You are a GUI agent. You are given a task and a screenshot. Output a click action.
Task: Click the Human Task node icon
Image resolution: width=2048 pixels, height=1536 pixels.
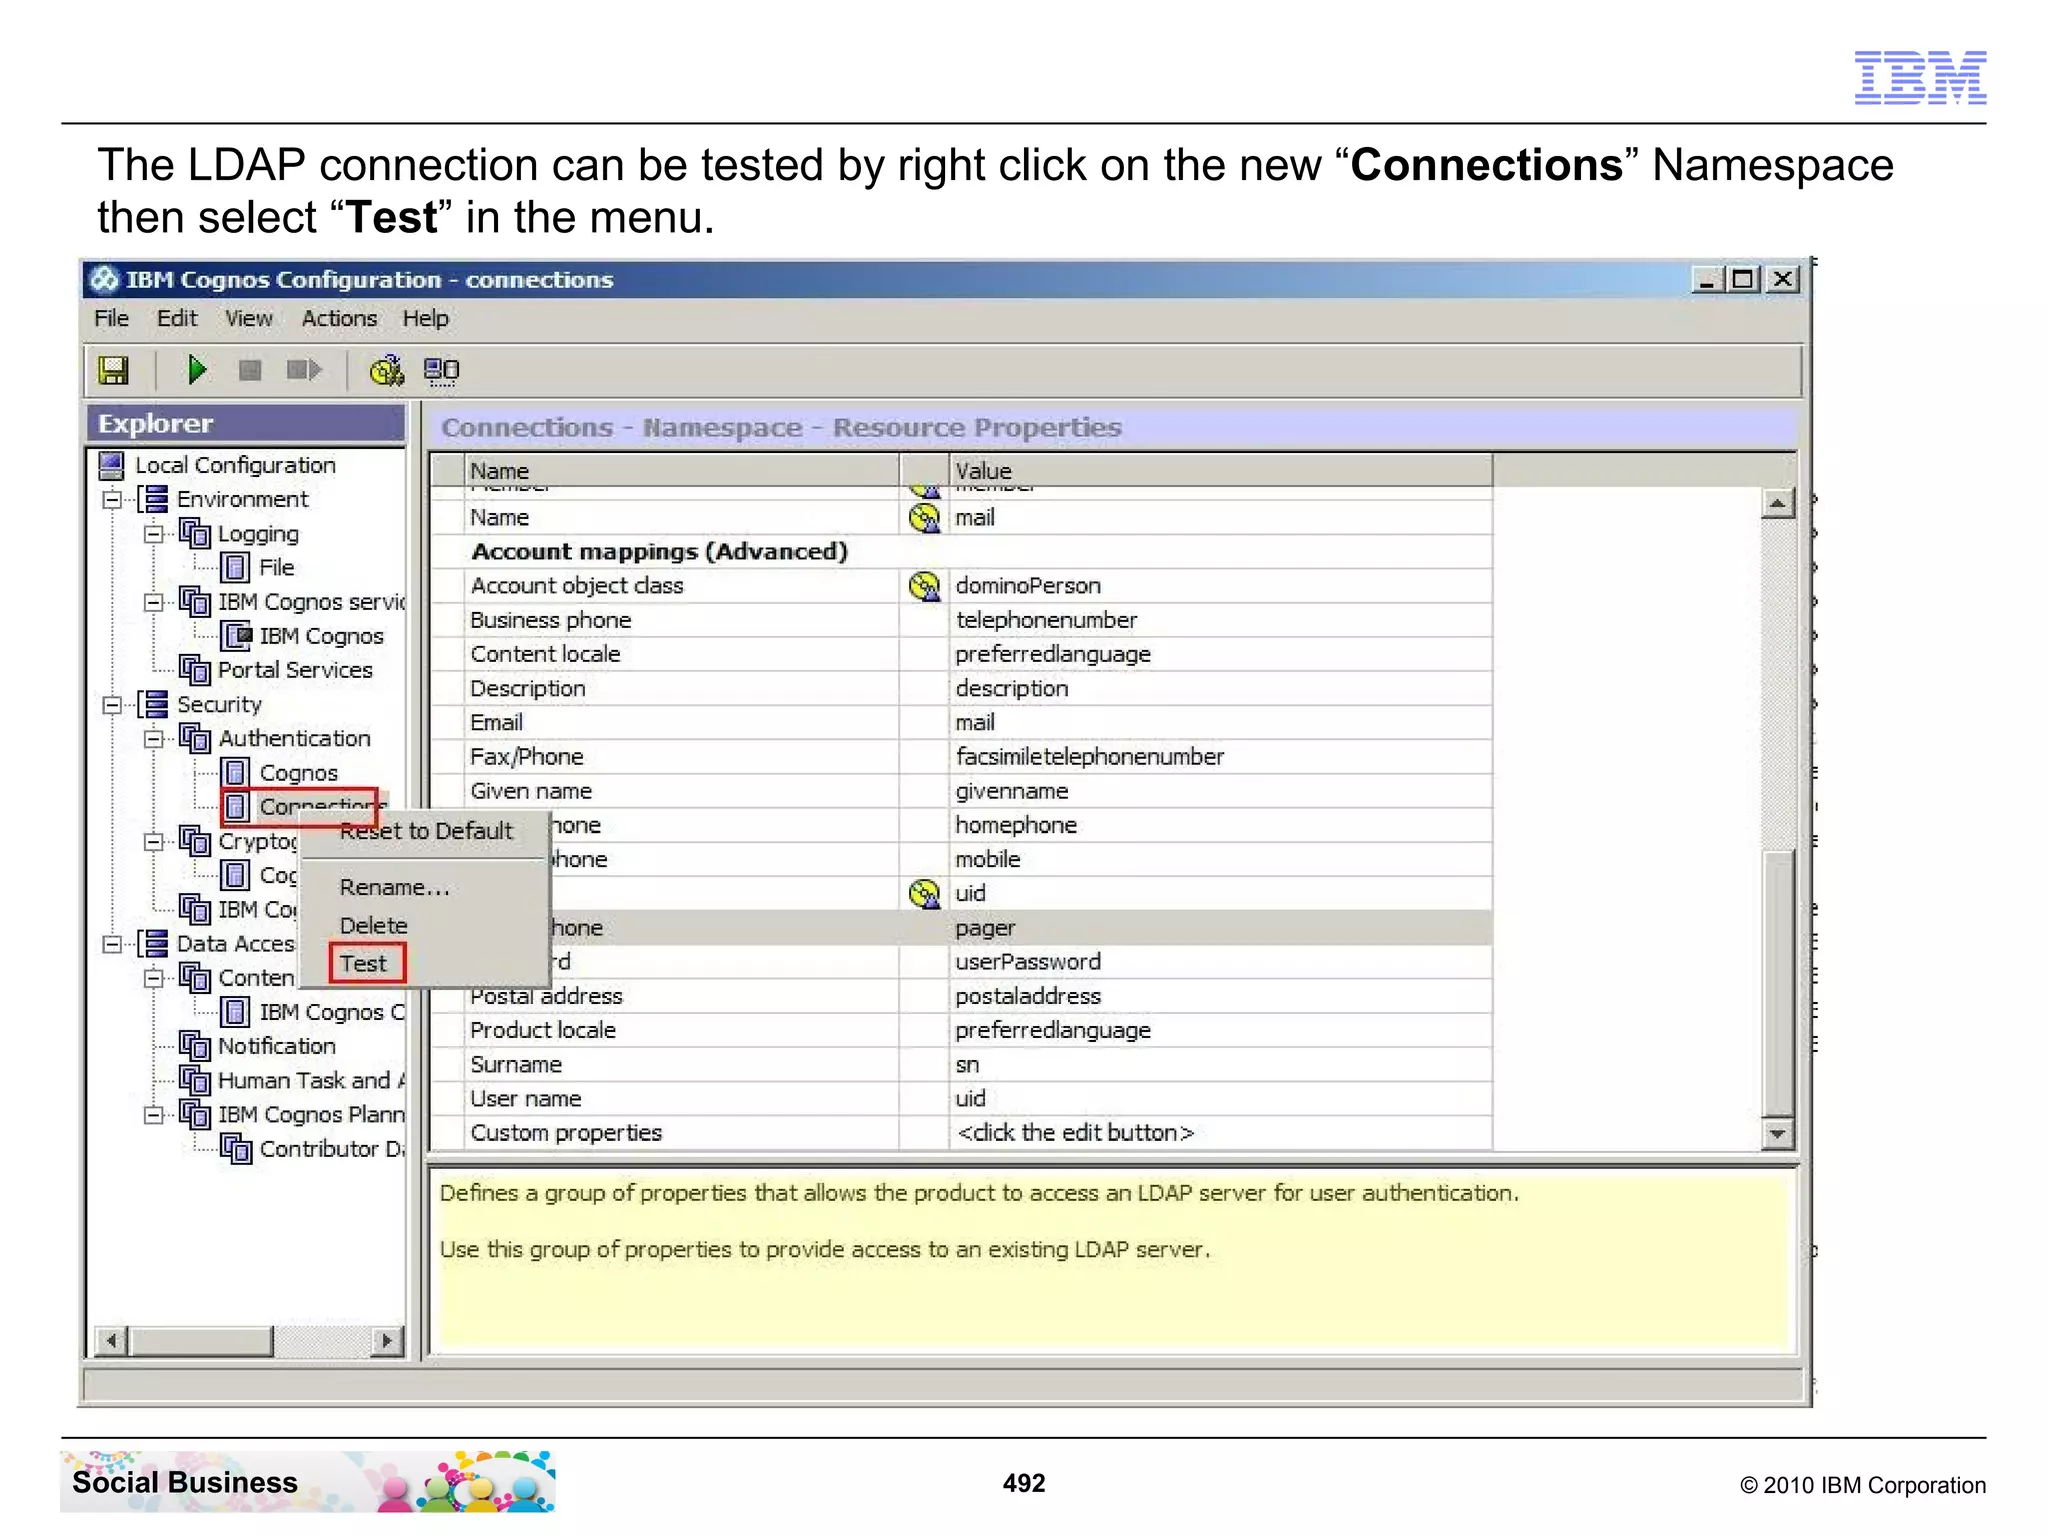195,1080
